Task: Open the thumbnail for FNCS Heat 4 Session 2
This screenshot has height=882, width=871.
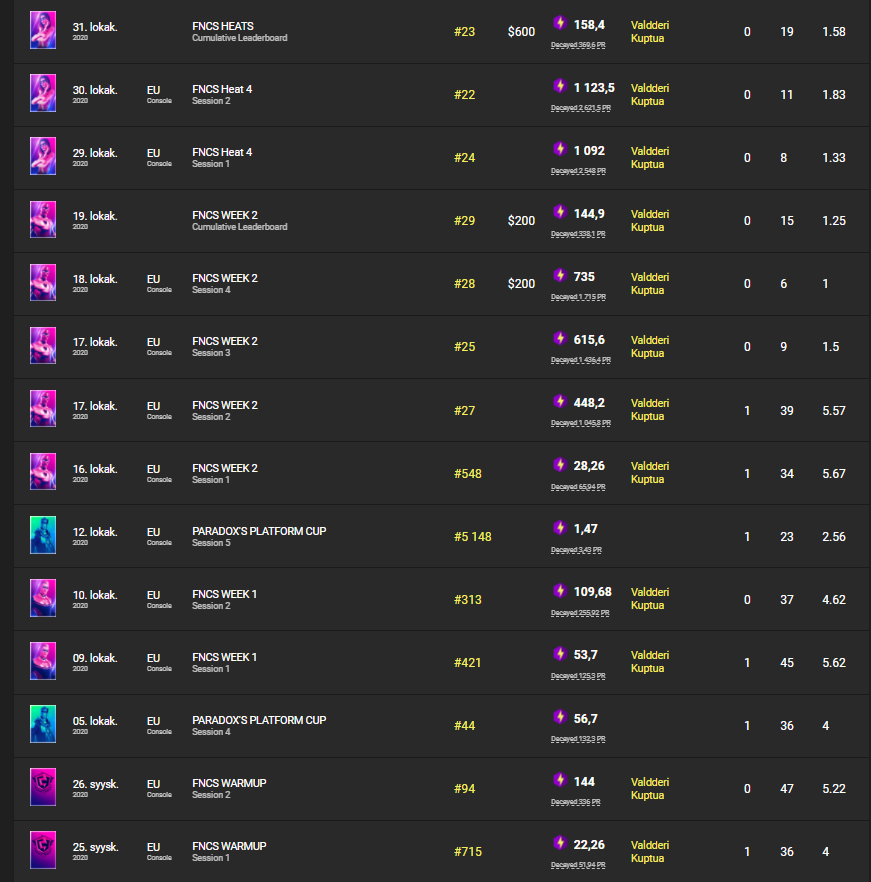Action: (x=43, y=93)
